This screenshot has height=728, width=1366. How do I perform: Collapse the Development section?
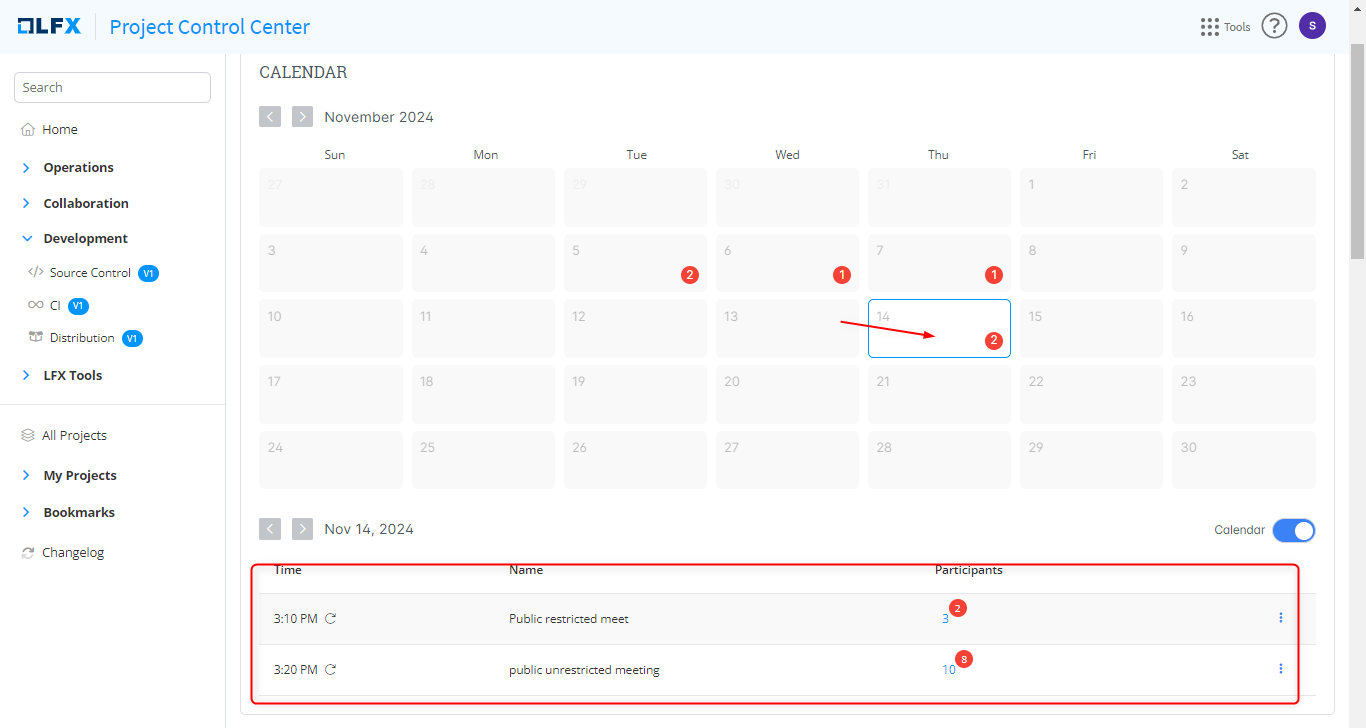85,239
